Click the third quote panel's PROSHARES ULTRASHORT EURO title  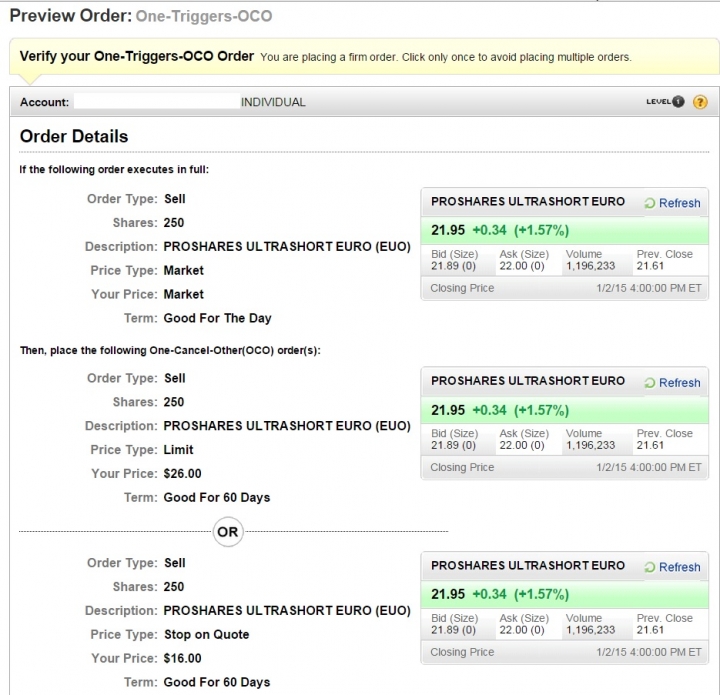point(528,565)
